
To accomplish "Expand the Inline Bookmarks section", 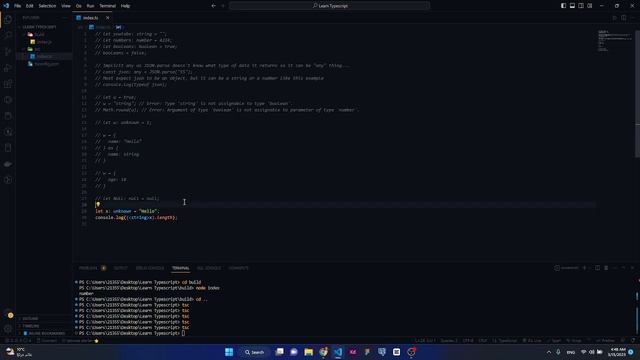I will (x=43, y=333).
